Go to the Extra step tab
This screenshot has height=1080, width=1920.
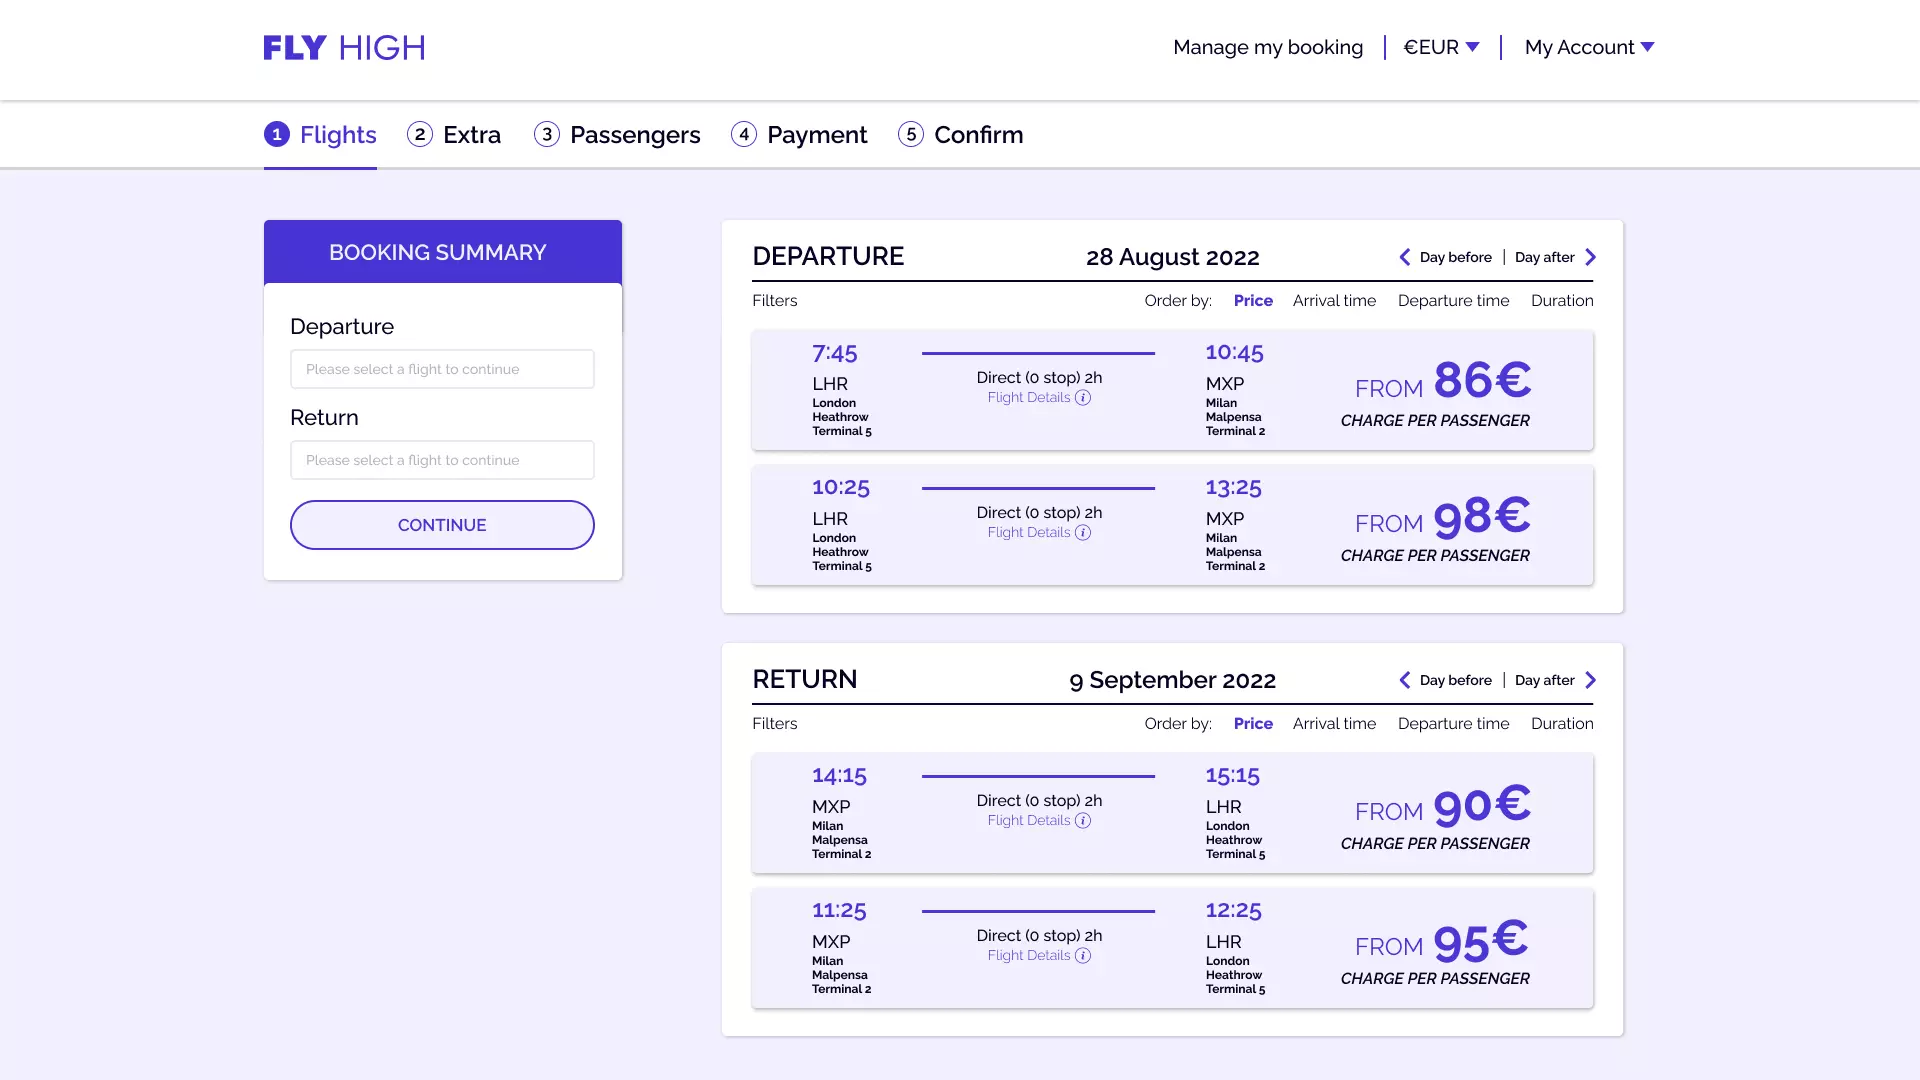pyautogui.click(x=454, y=135)
